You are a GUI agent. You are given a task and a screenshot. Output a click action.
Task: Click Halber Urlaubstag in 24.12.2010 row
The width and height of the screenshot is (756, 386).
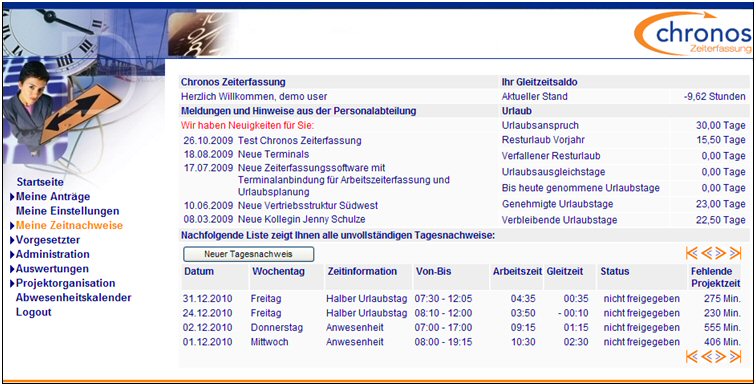click(366, 313)
